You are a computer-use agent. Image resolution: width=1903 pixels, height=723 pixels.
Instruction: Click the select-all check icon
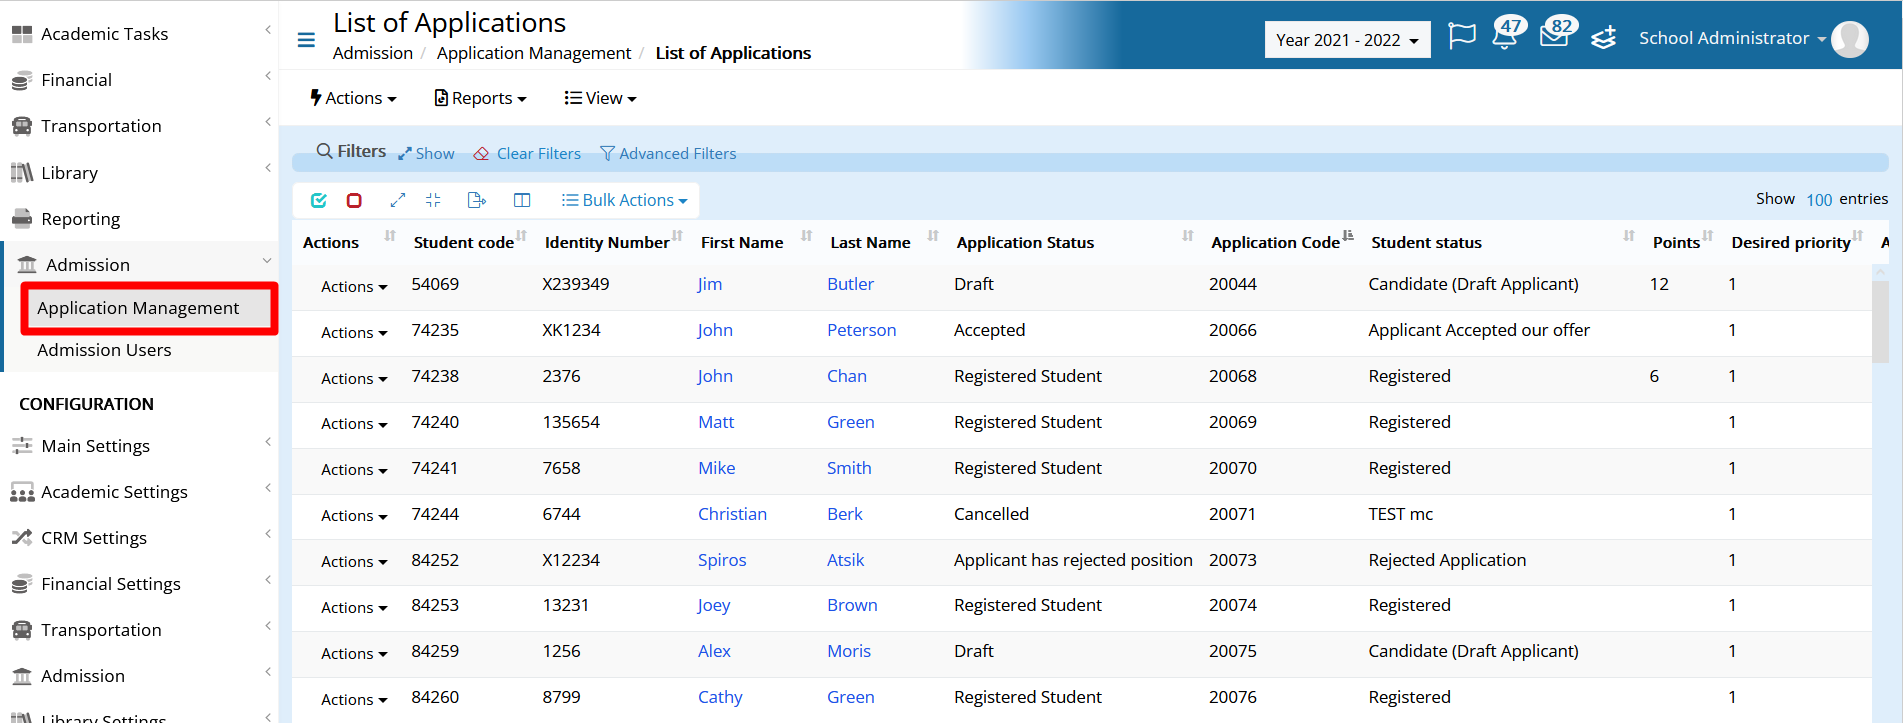point(319,200)
